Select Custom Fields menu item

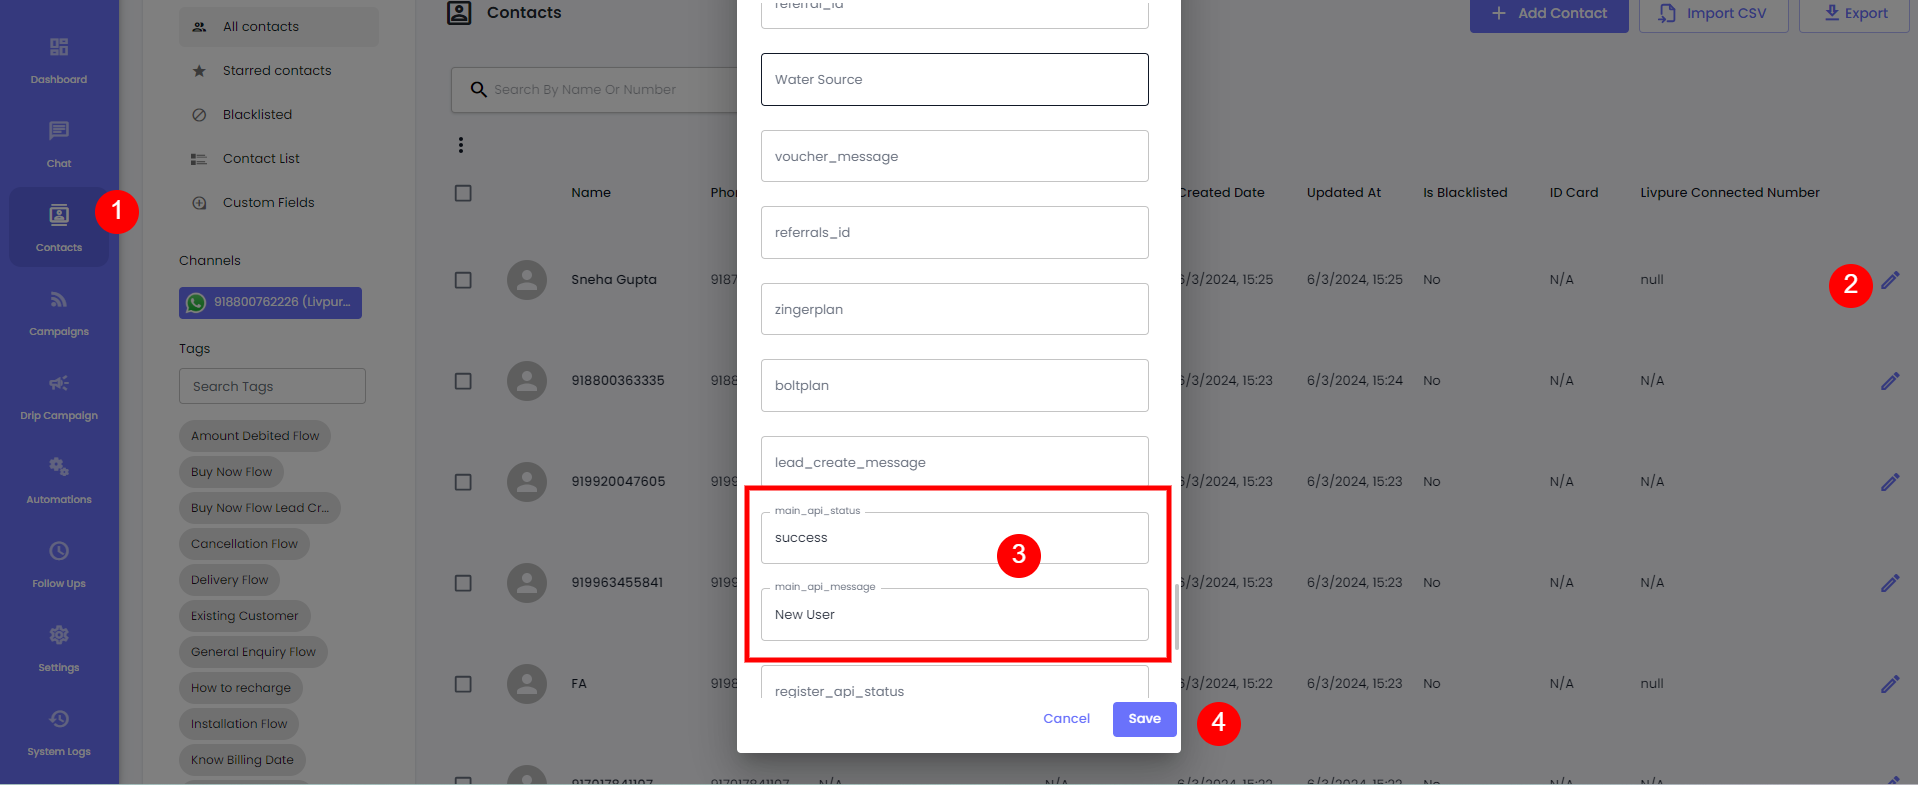tap(268, 203)
